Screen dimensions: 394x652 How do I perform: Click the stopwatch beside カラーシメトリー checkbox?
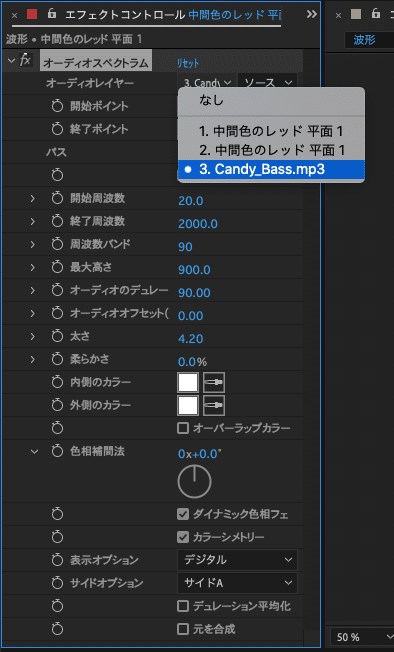[57, 537]
